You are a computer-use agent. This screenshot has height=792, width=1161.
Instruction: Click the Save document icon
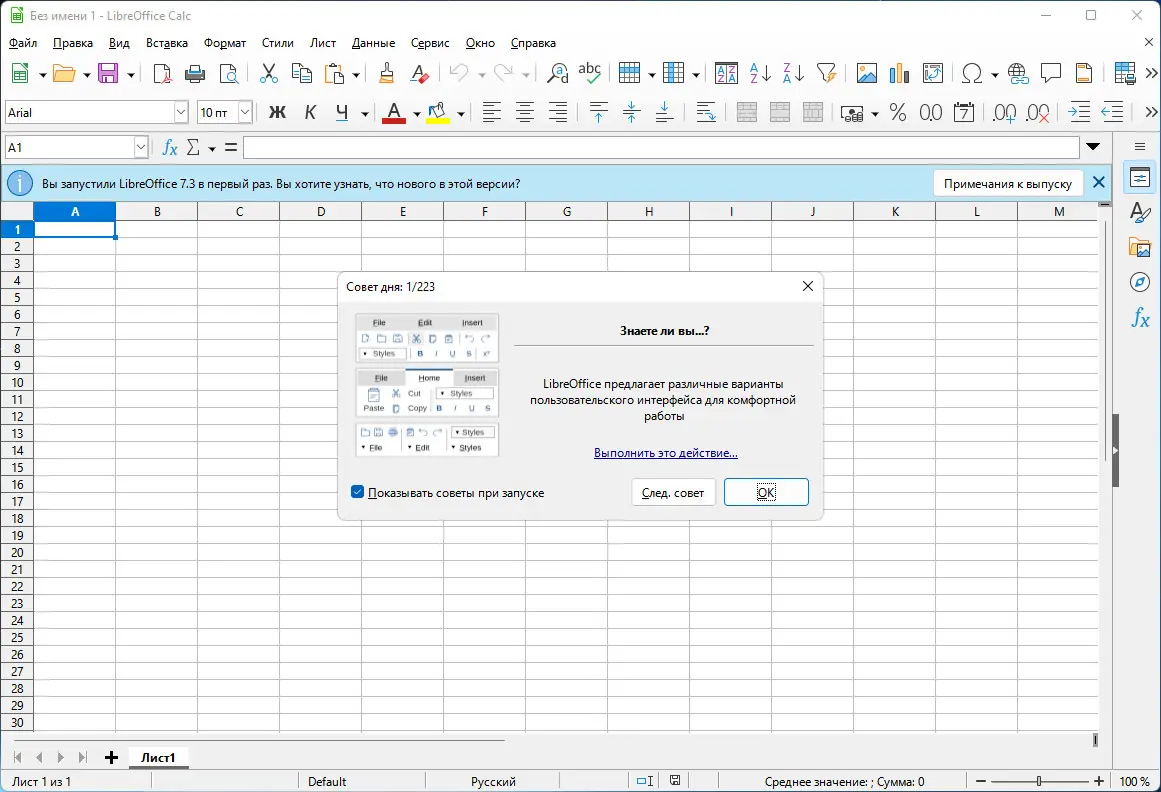[x=107, y=74]
